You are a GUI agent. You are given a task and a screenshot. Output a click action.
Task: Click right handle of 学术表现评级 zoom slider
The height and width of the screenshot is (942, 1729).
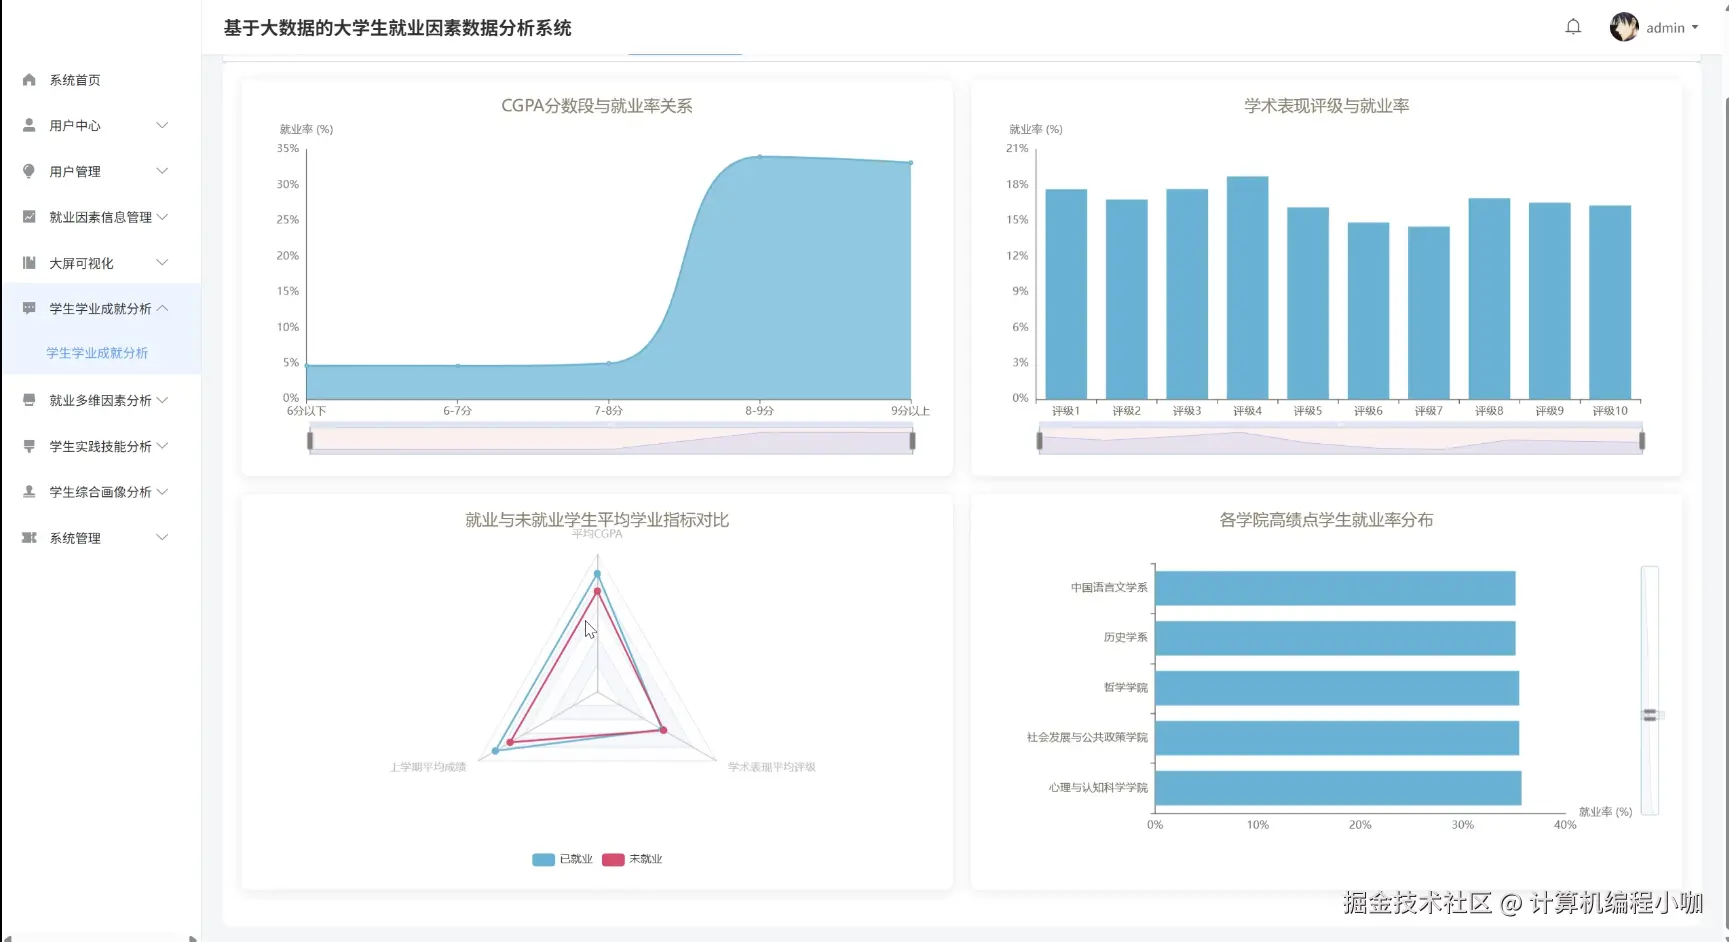click(x=1642, y=440)
